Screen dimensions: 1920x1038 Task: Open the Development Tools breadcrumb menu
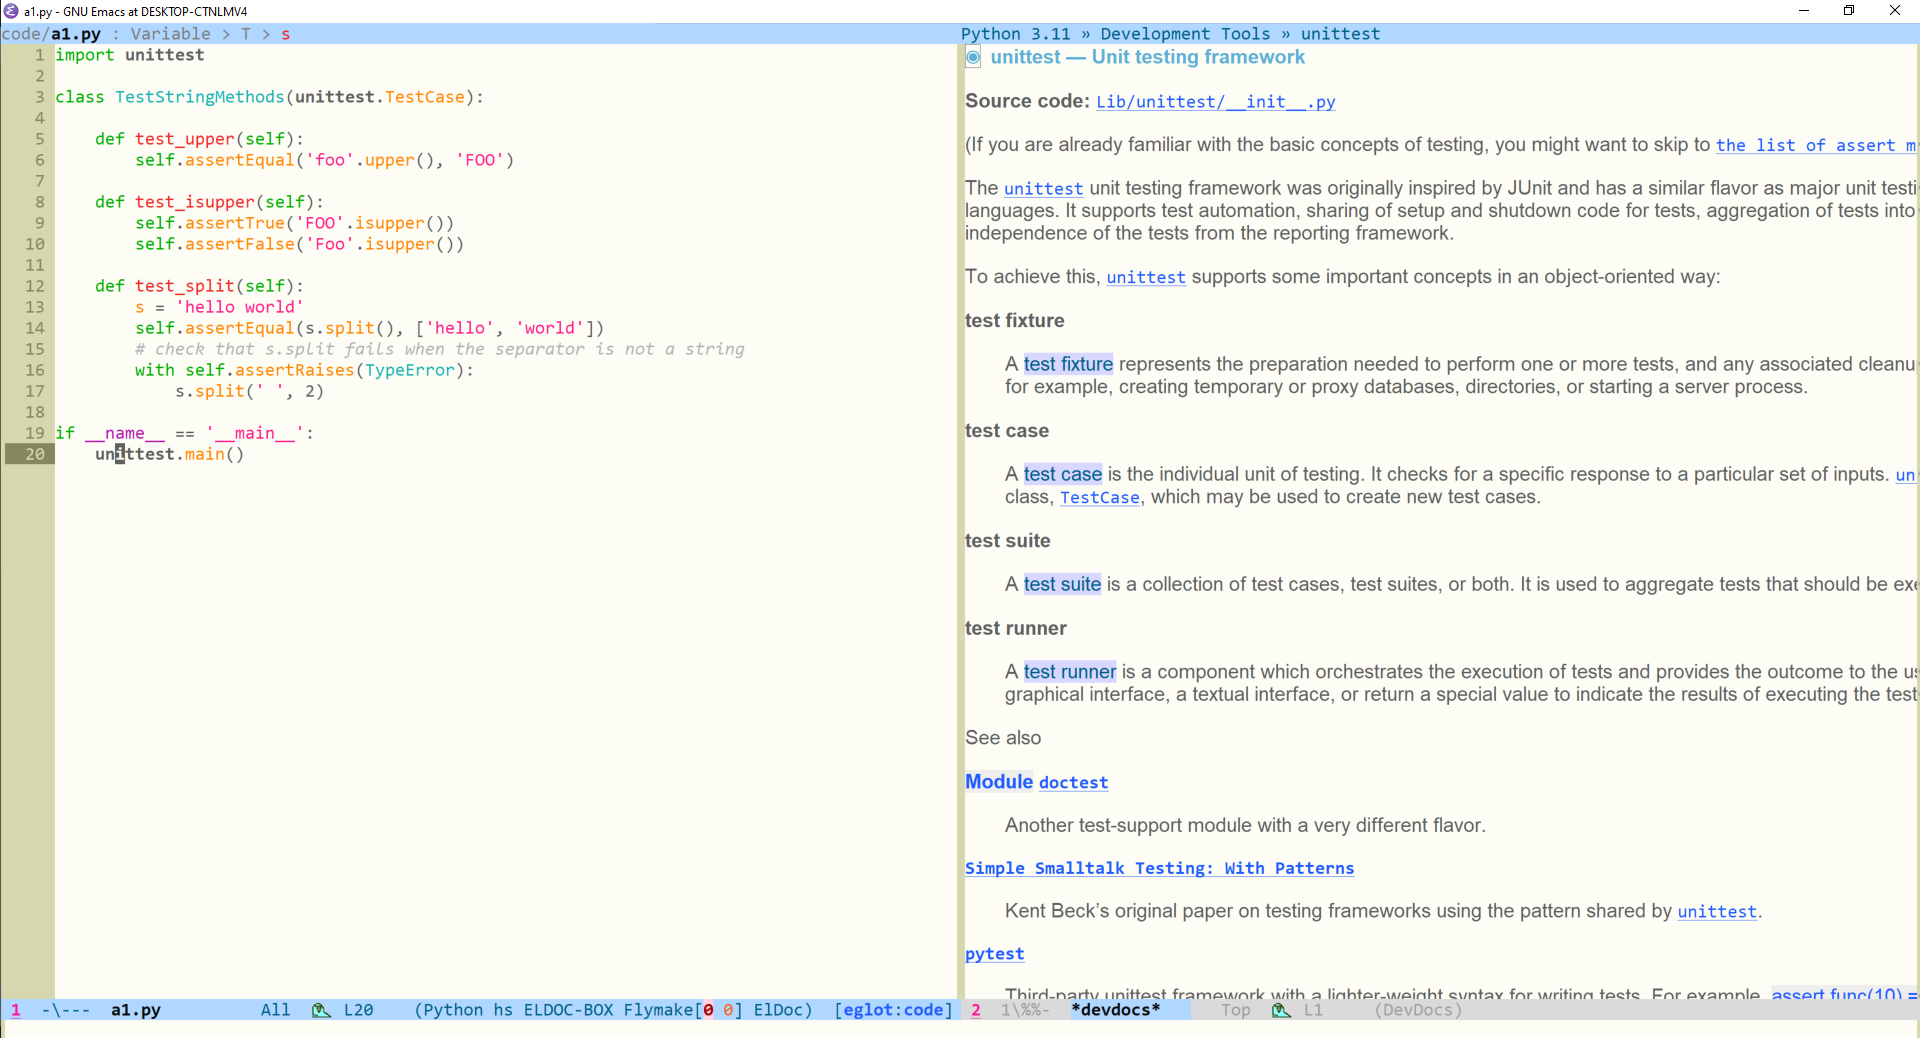(1183, 33)
